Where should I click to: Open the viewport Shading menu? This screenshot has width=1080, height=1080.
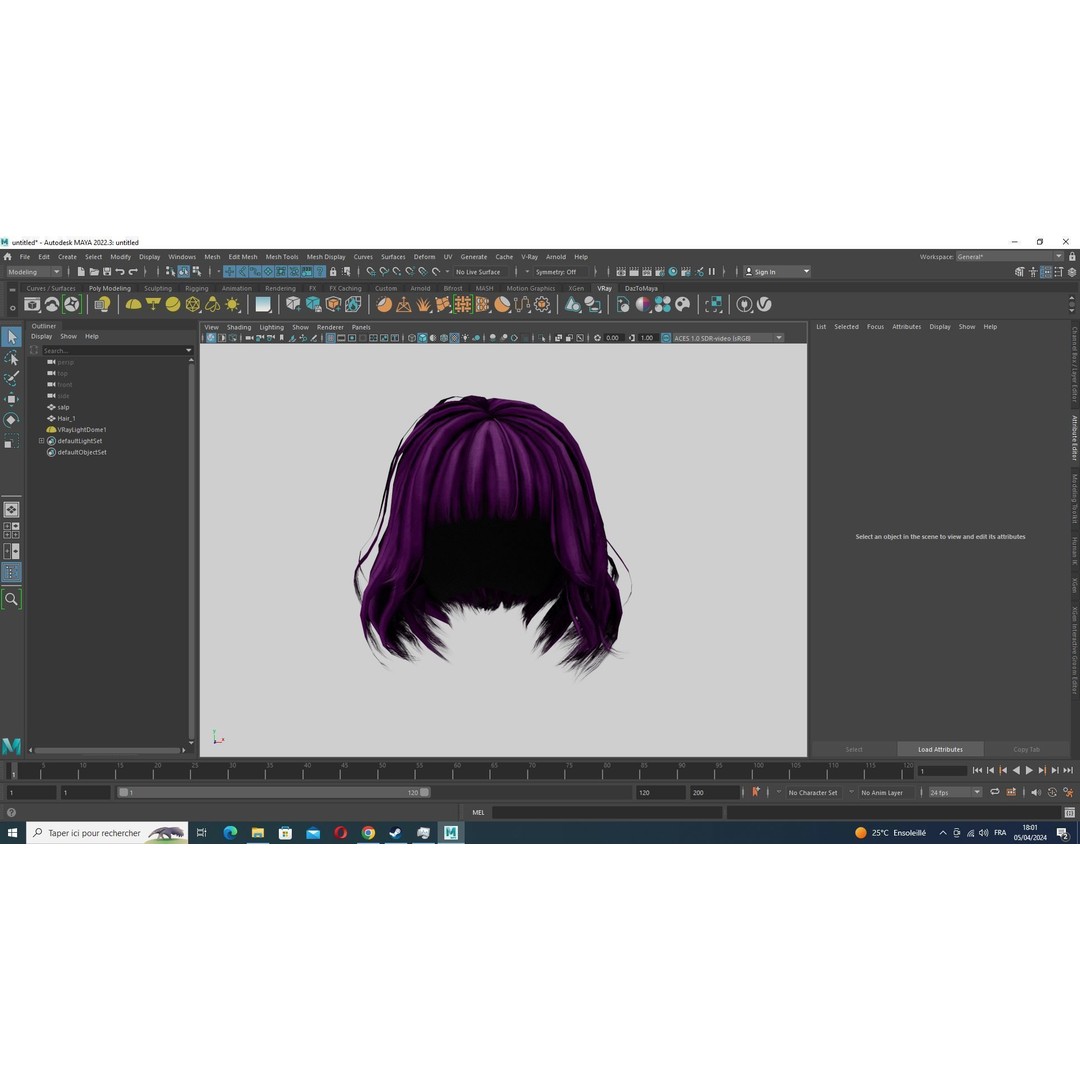pyautogui.click(x=239, y=327)
